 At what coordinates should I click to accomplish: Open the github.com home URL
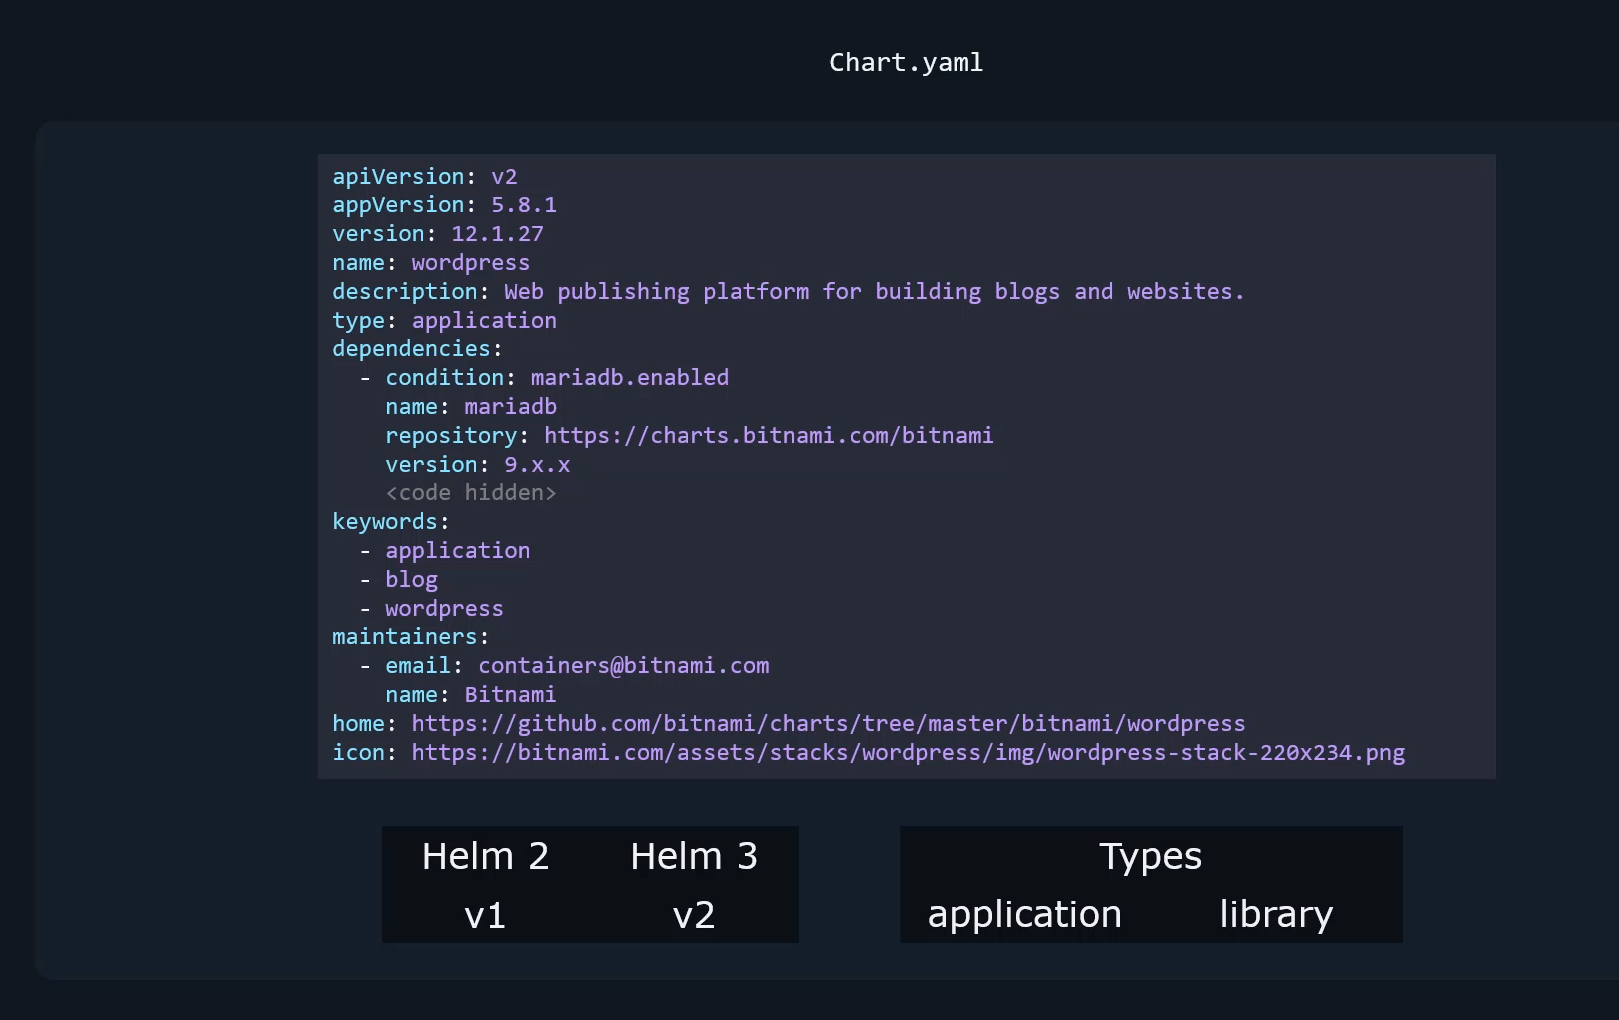[828, 724]
